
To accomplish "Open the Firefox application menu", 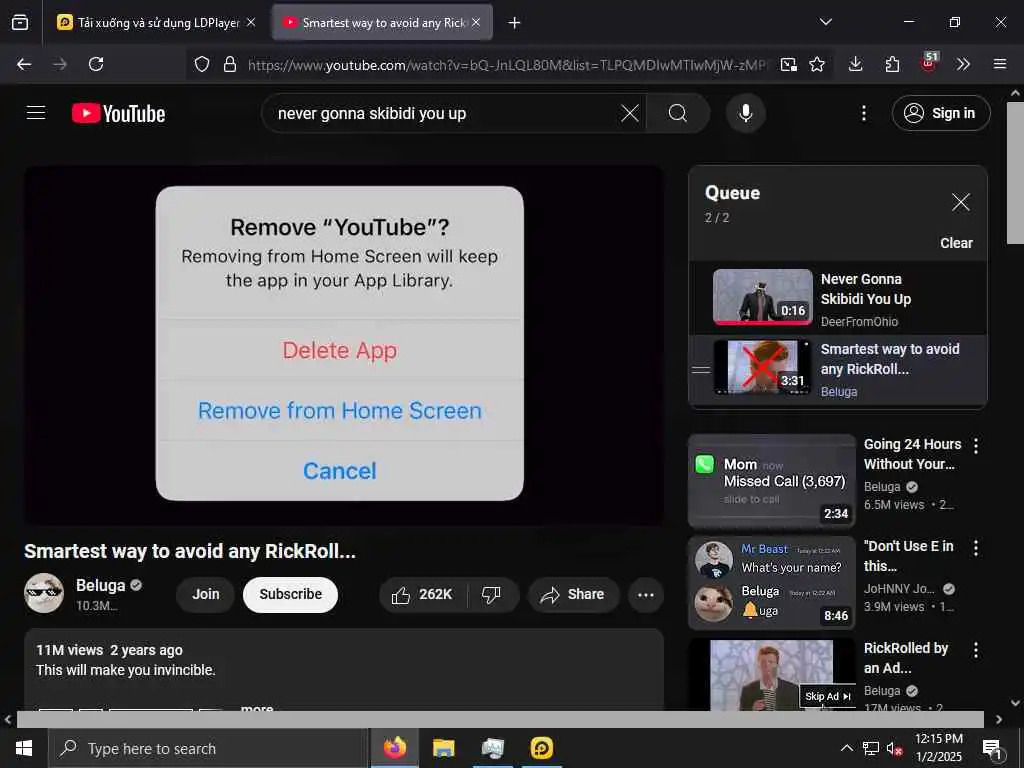I will (x=1000, y=64).
